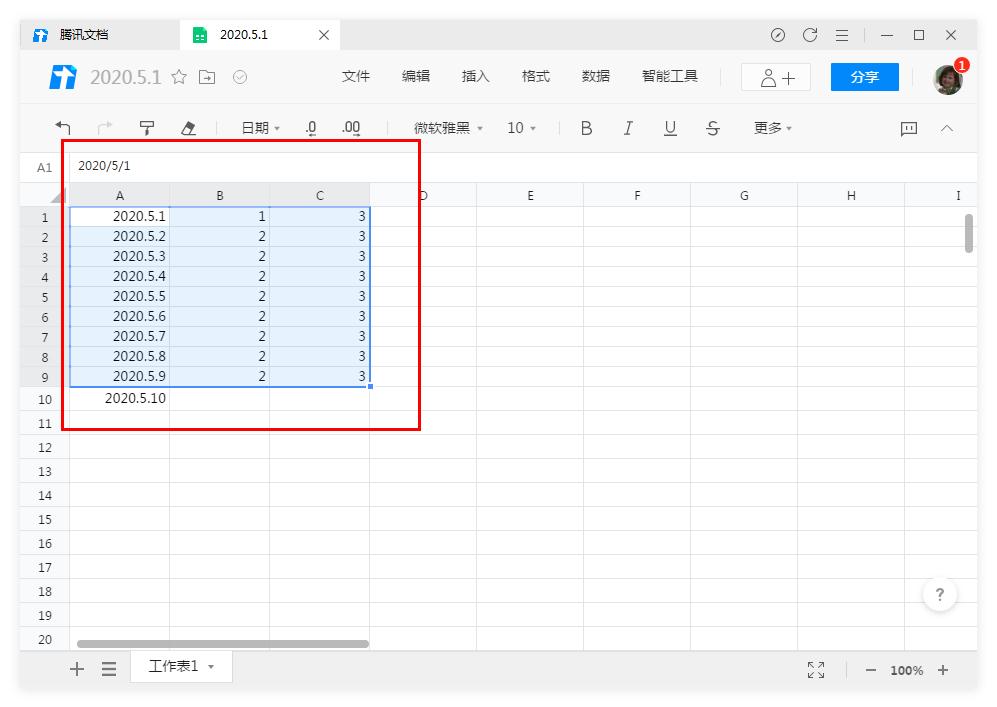Open the 微软雅黑 font dropdown

[x=446, y=128]
